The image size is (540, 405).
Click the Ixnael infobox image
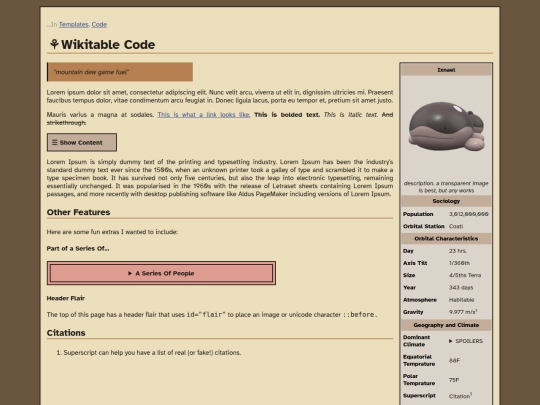446,126
